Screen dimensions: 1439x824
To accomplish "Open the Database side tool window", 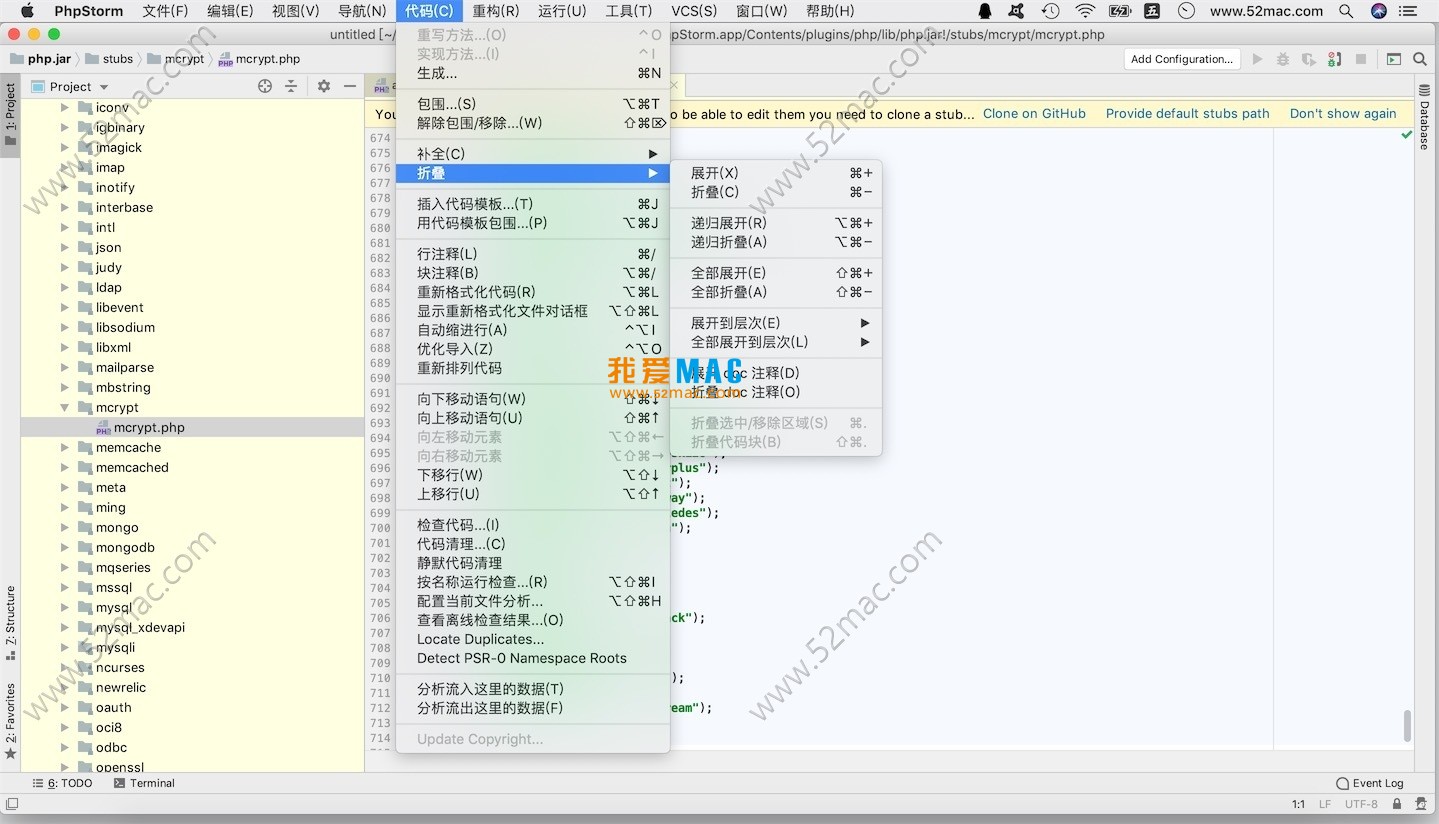I will (1425, 117).
